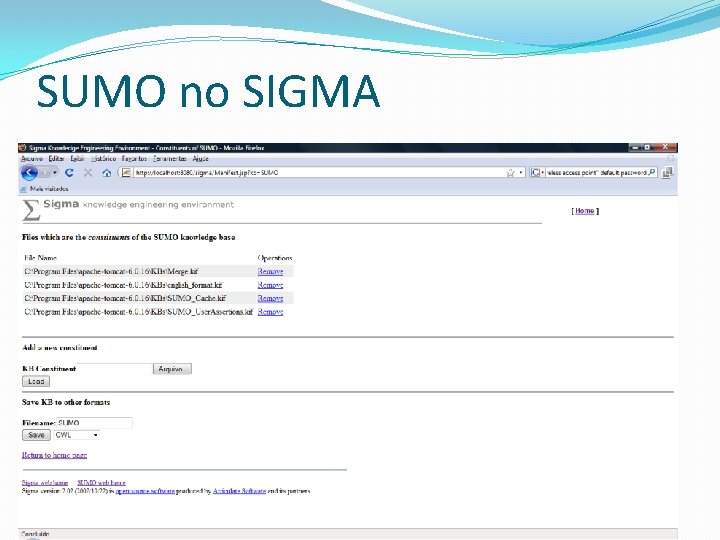Remove the SUMO_Cache.kif constituent
This screenshot has height=540, width=720.
(x=270, y=298)
